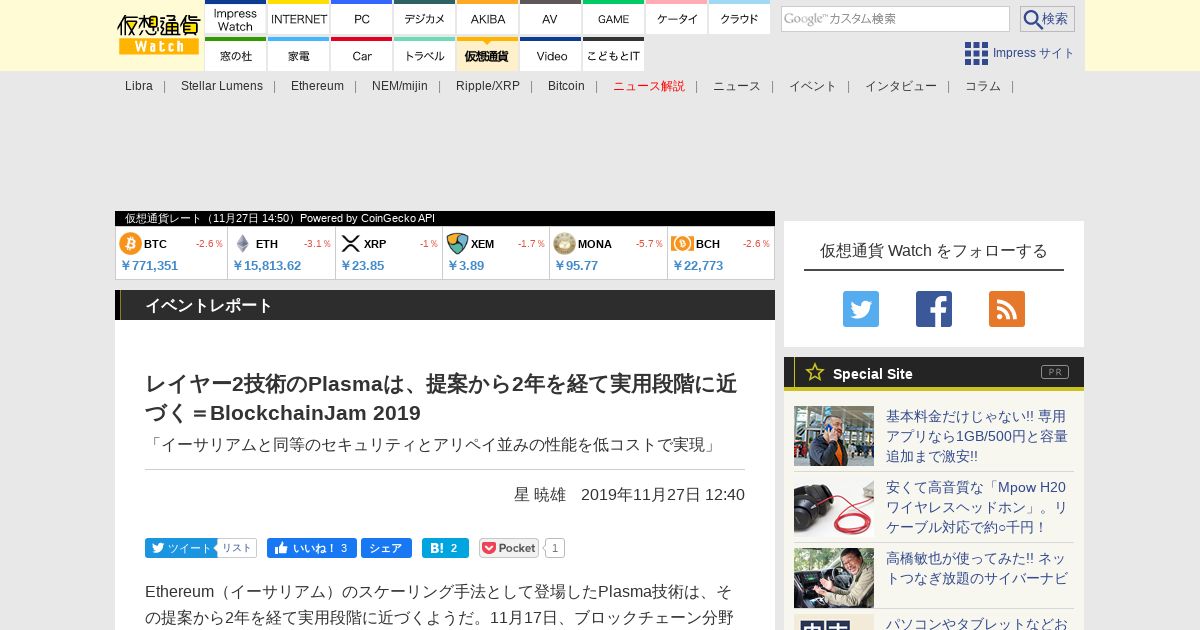Viewport: 1200px width, 630px height.
Task: Open the car navigation driver thumbnail
Action: (x=834, y=578)
